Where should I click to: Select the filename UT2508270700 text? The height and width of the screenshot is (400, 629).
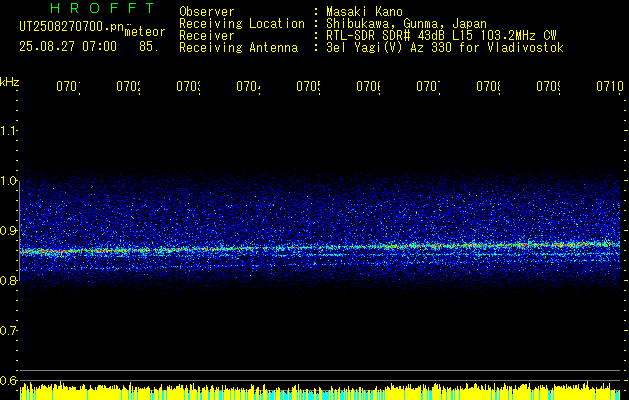71,27
